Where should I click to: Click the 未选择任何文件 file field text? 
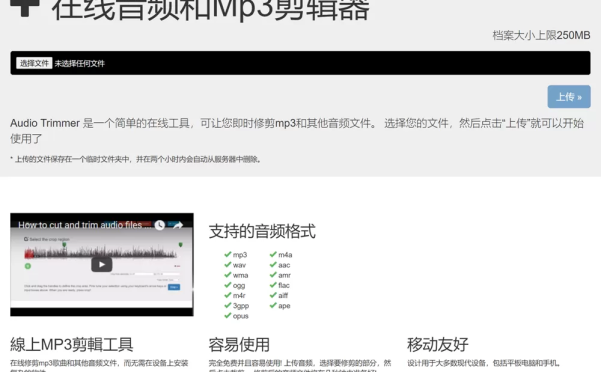point(79,64)
